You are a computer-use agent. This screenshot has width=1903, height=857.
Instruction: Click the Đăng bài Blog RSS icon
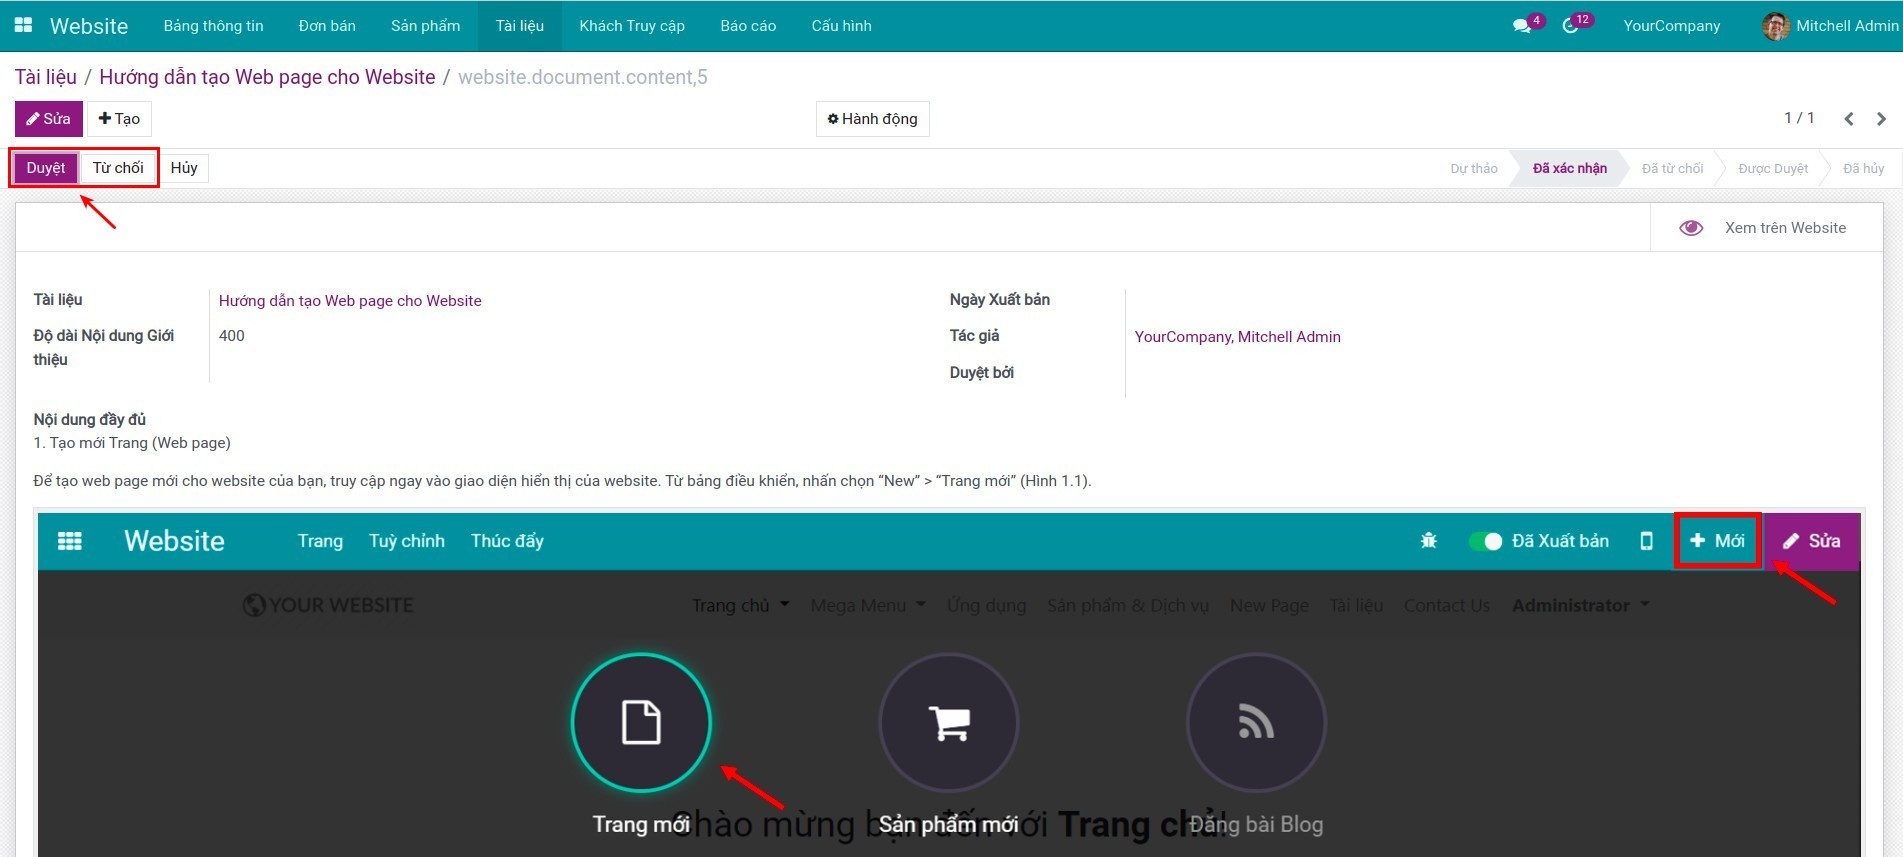pos(1256,722)
